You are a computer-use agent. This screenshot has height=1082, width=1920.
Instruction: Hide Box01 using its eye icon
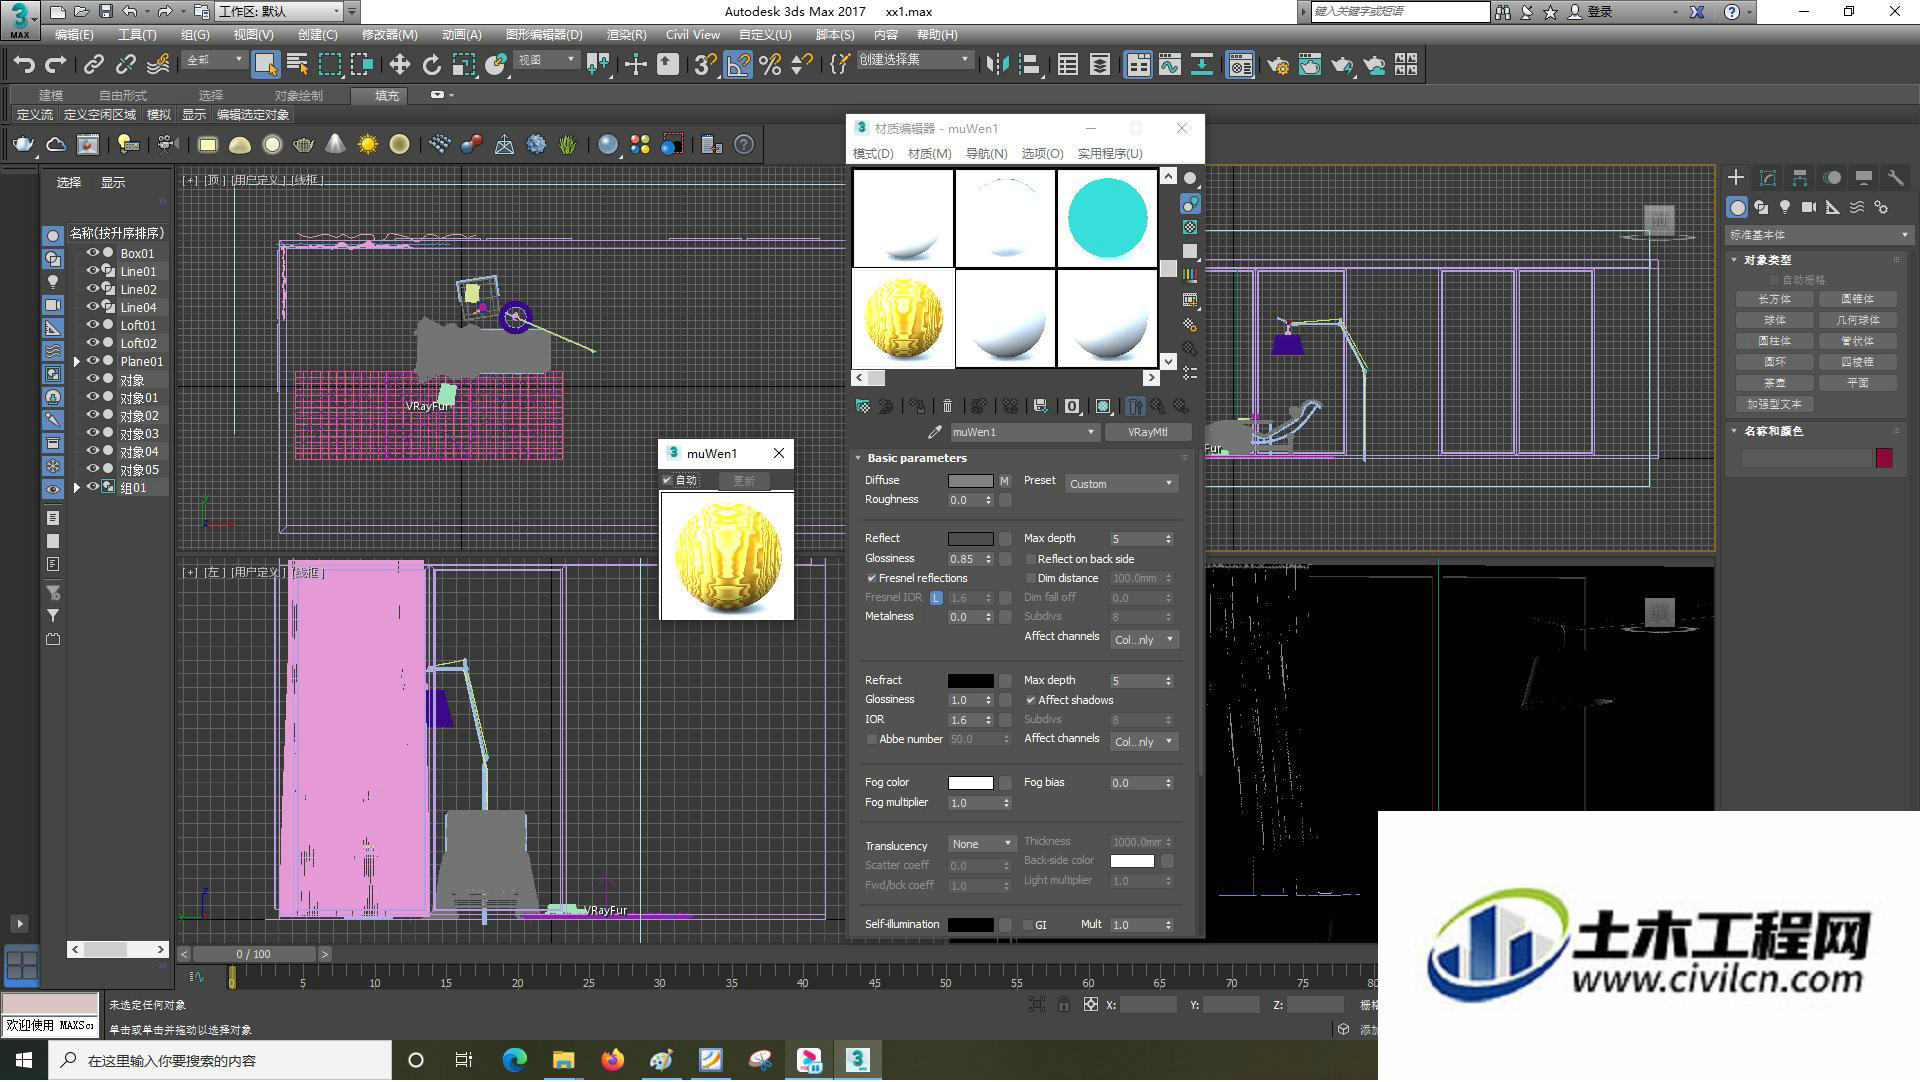tap(92, 253)
